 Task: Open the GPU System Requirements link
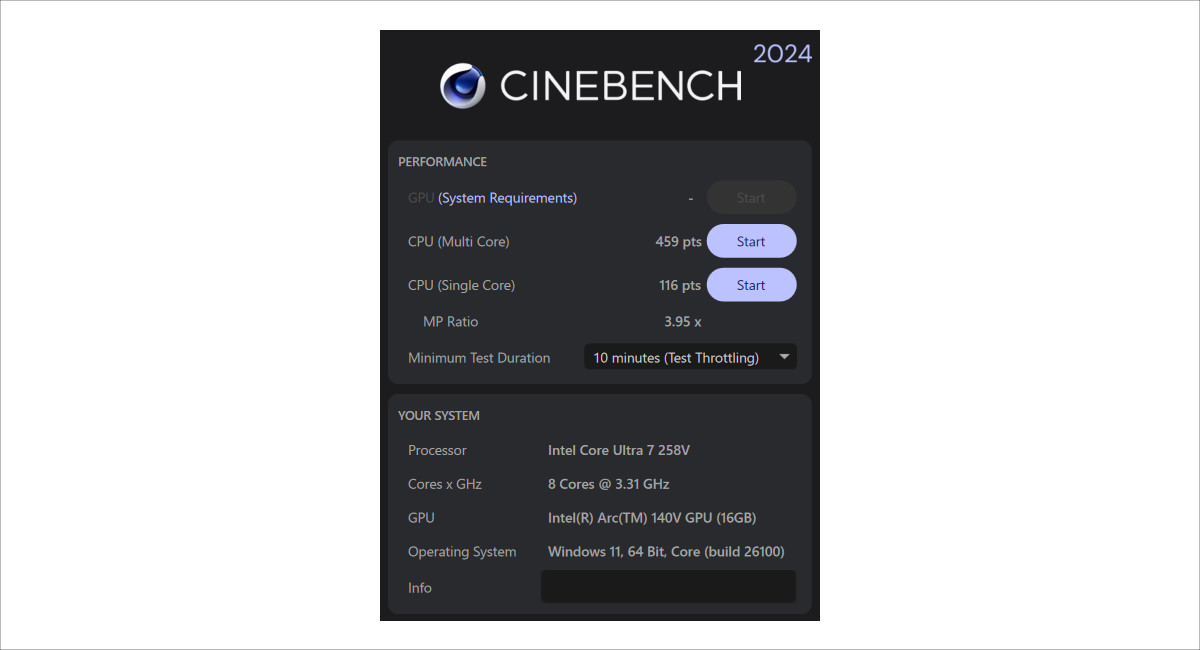(x=508, y=198)
